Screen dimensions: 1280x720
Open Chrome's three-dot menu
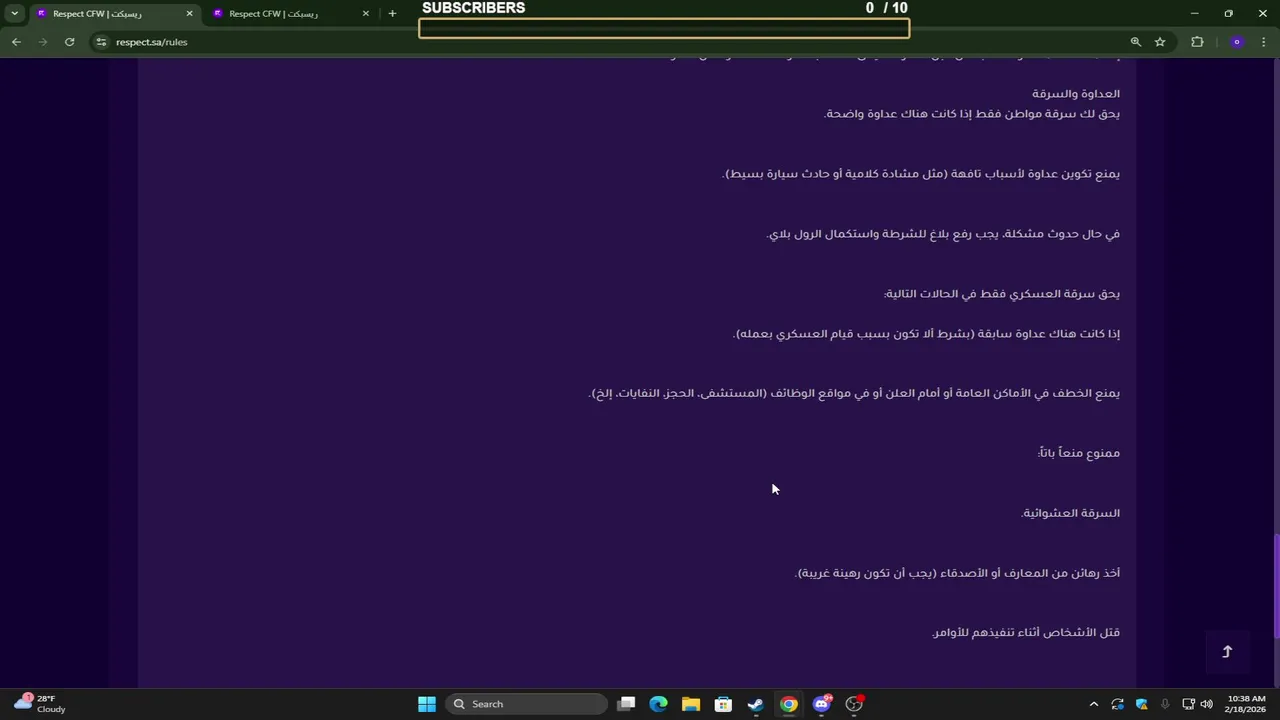click(1264, 42)
